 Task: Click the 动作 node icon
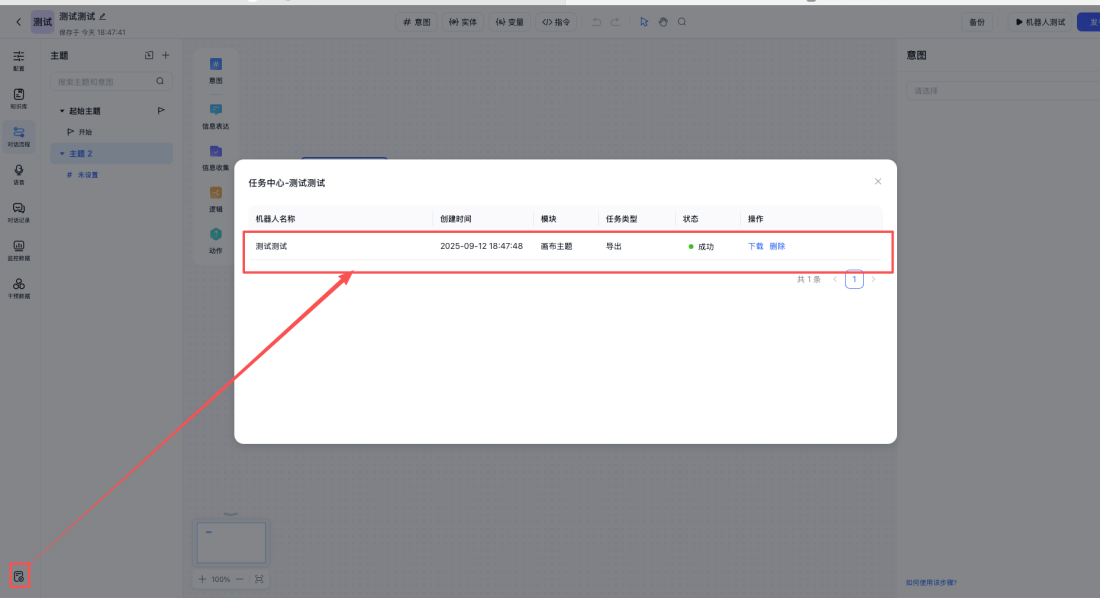pos(216,240)
